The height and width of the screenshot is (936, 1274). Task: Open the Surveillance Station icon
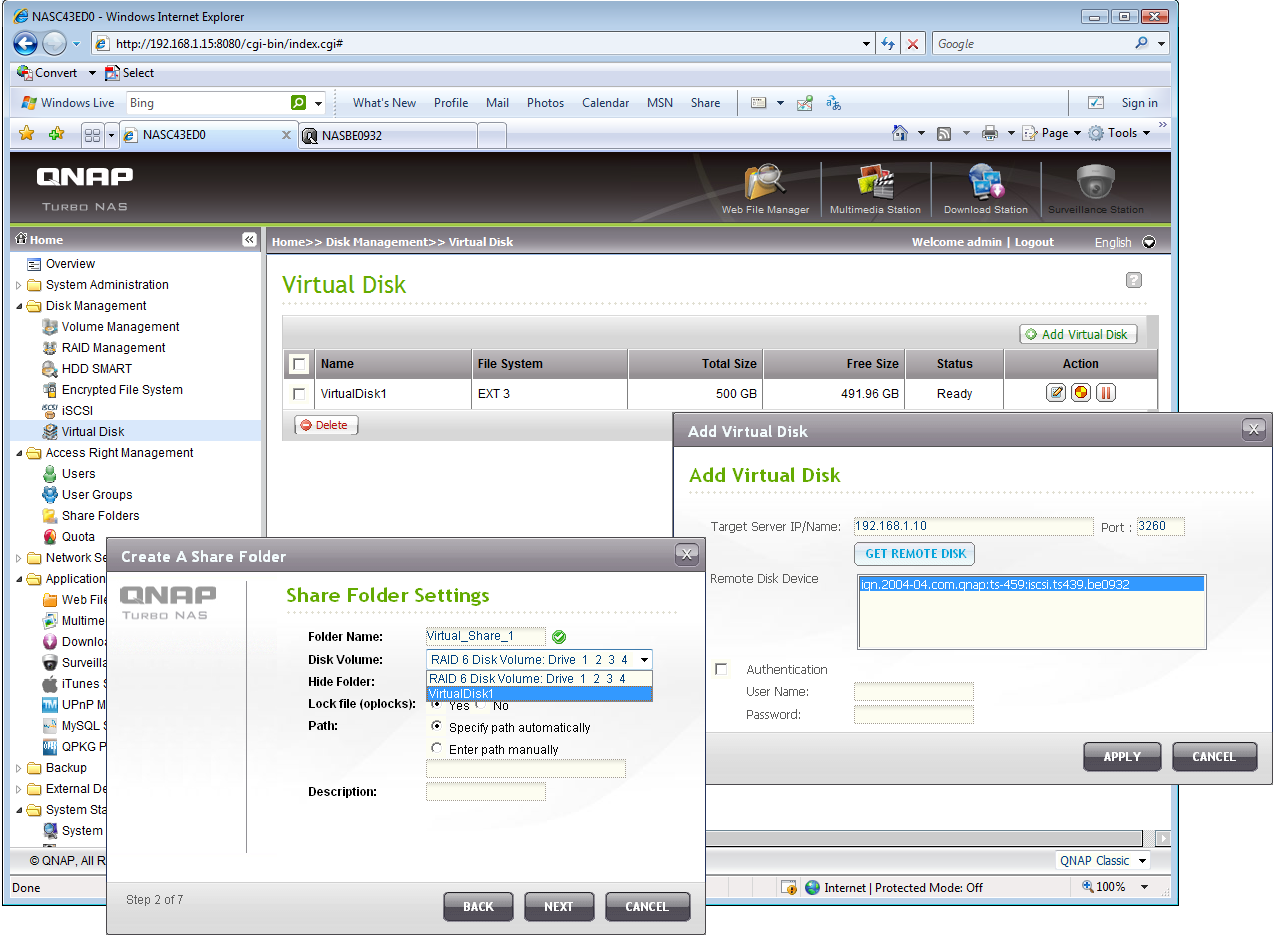tap(1095, 188)
